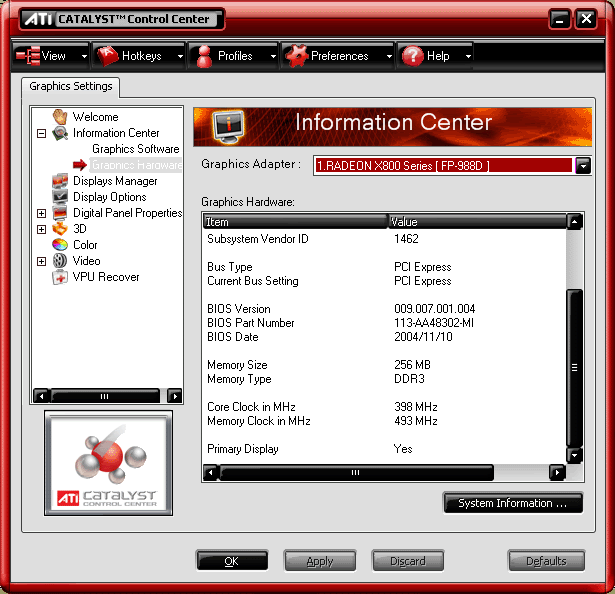This screenshot has height=594, width=615.
Task: Click the Catalyst Control Center logo thumbnail
Action: (108, 463)
